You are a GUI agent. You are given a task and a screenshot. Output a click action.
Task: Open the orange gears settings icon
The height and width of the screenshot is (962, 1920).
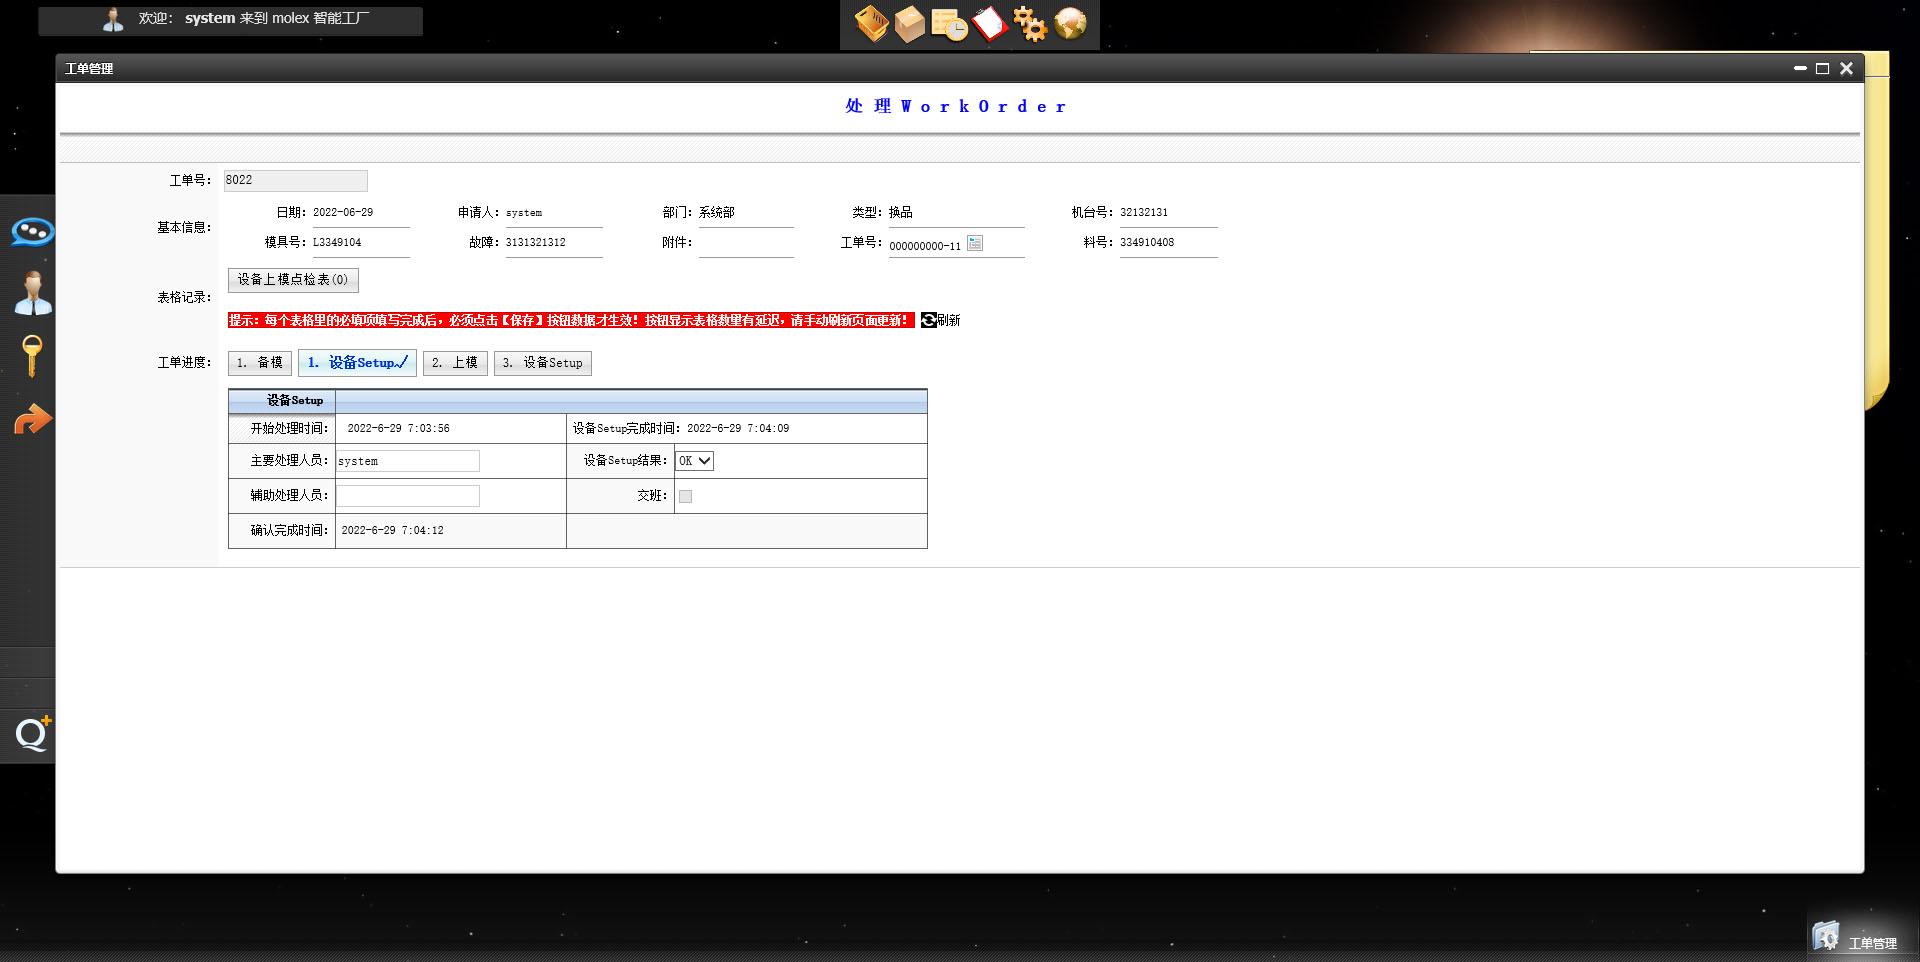(x=1029, y=24)
